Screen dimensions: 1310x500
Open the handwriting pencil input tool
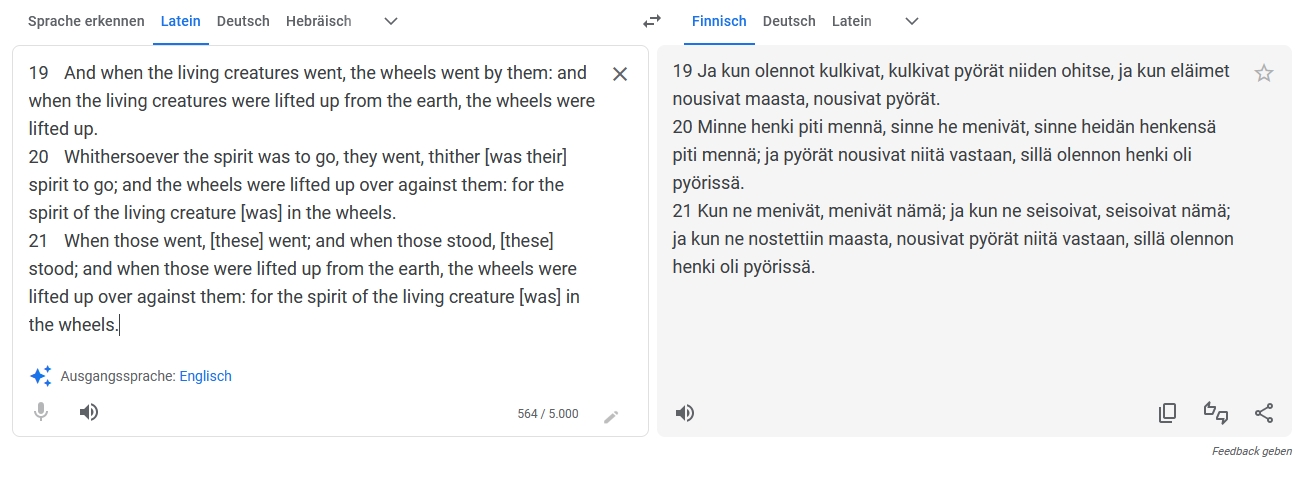(611, 416)
